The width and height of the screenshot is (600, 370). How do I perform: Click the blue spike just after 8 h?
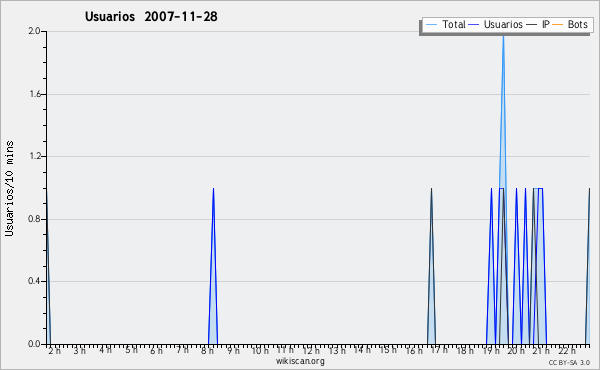coord(213,266)
